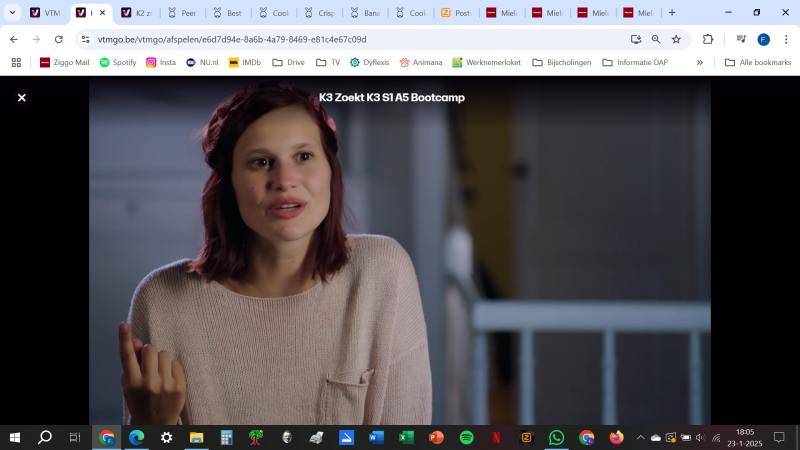Expand the Drive bookmarks folder
The height and width of the screenshot is (450, 800).
pos(288,62)
